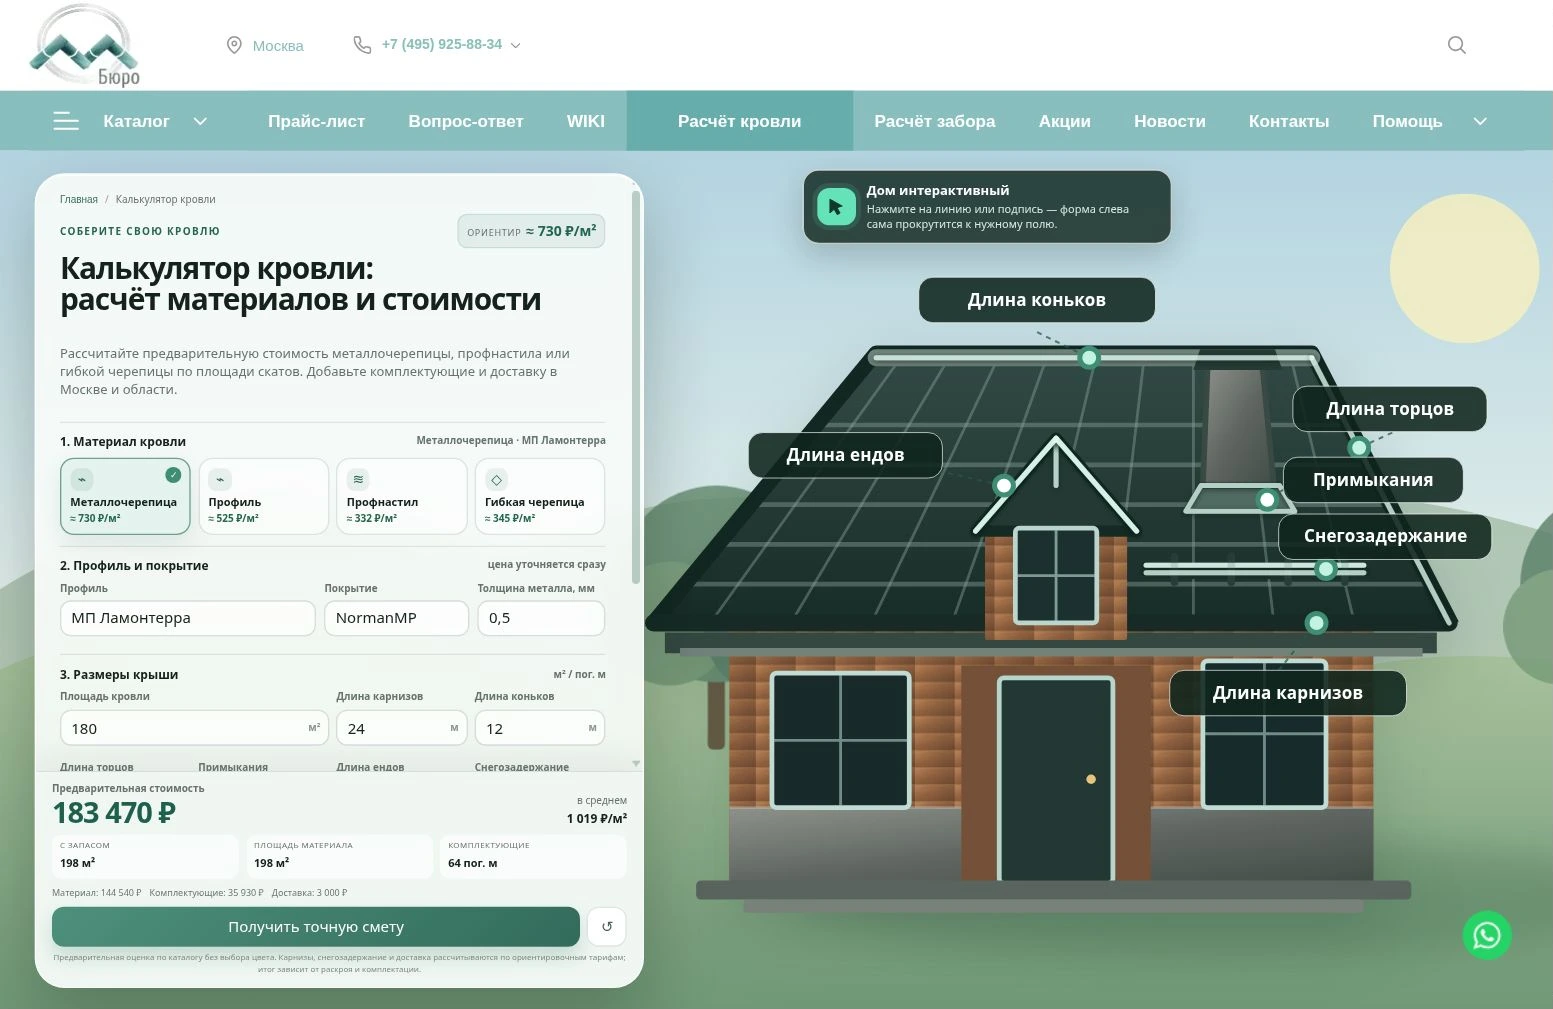Viewport: 1553px width, 1009px height.
Task: Click the valley hotspot dot near dormer
Action: 1004,485
